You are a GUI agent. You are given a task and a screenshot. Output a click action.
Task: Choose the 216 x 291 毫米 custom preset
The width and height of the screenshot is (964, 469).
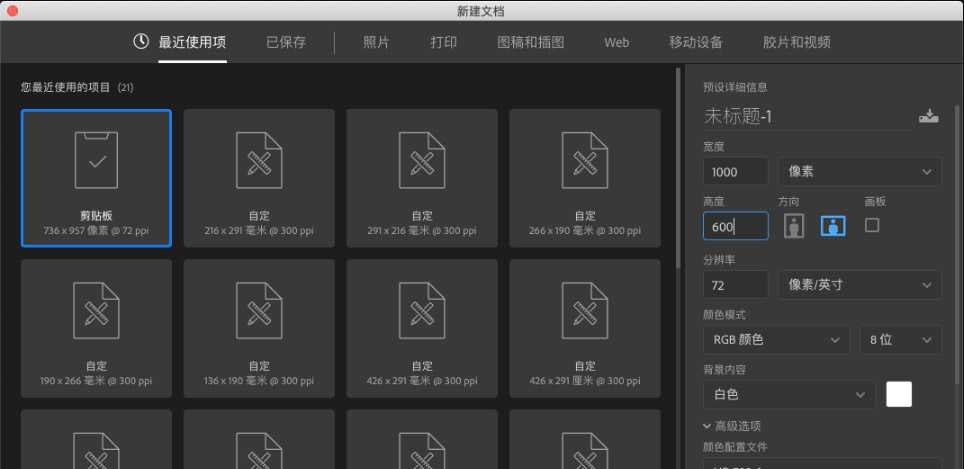click(259, 177)
